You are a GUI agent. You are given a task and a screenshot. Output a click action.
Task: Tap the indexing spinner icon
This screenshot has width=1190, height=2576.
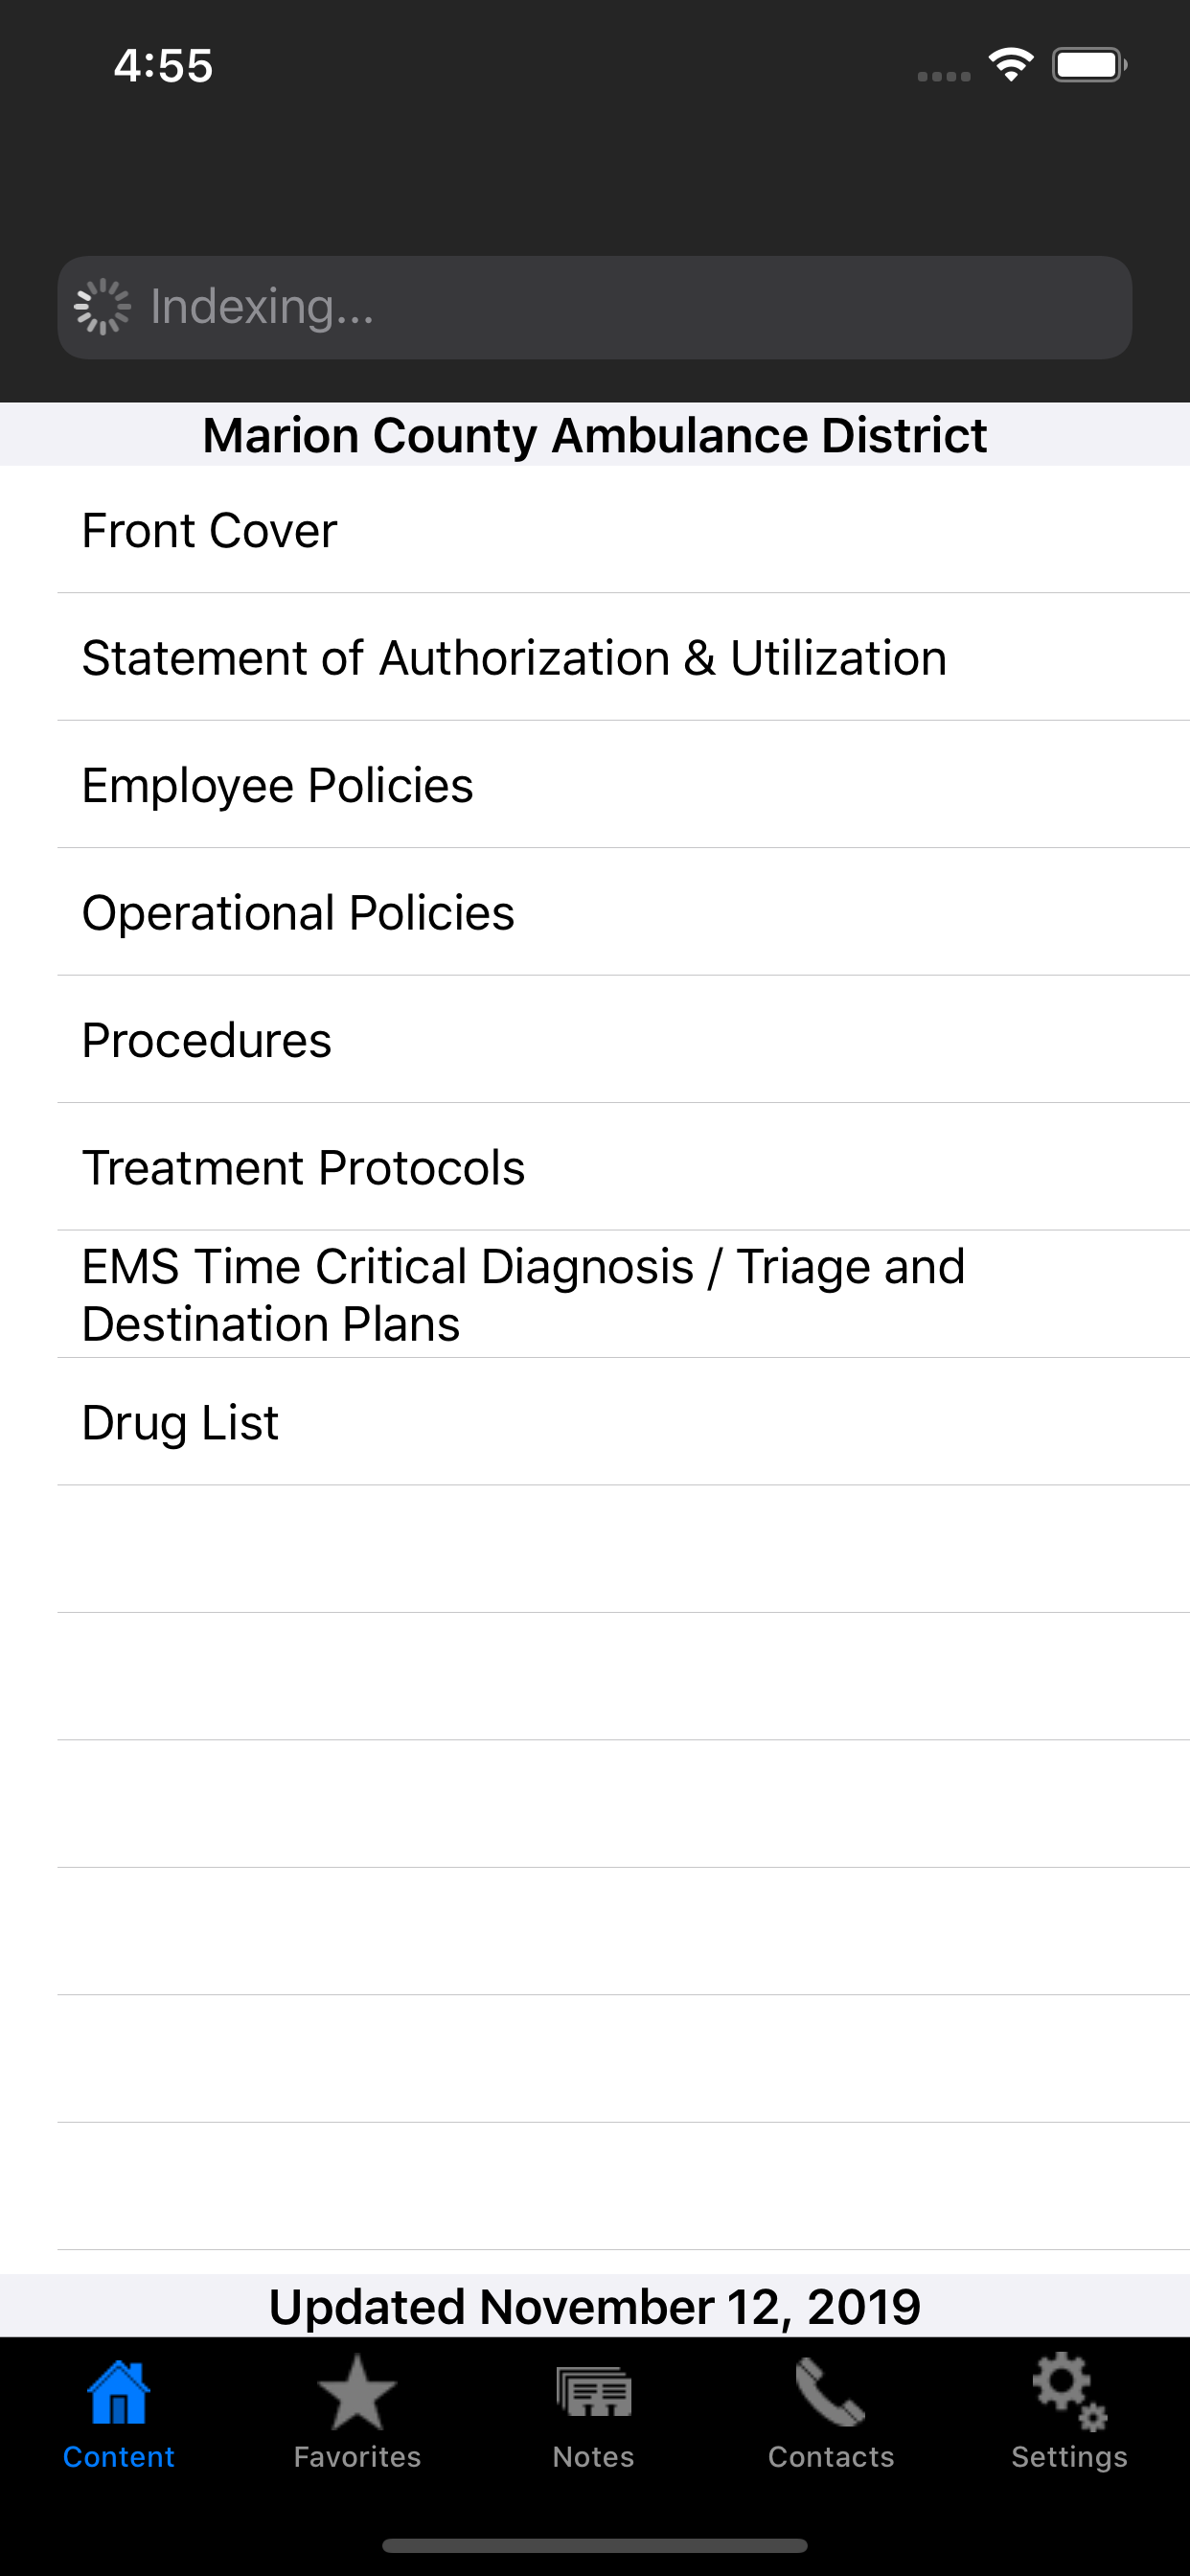tap(103, 307)
